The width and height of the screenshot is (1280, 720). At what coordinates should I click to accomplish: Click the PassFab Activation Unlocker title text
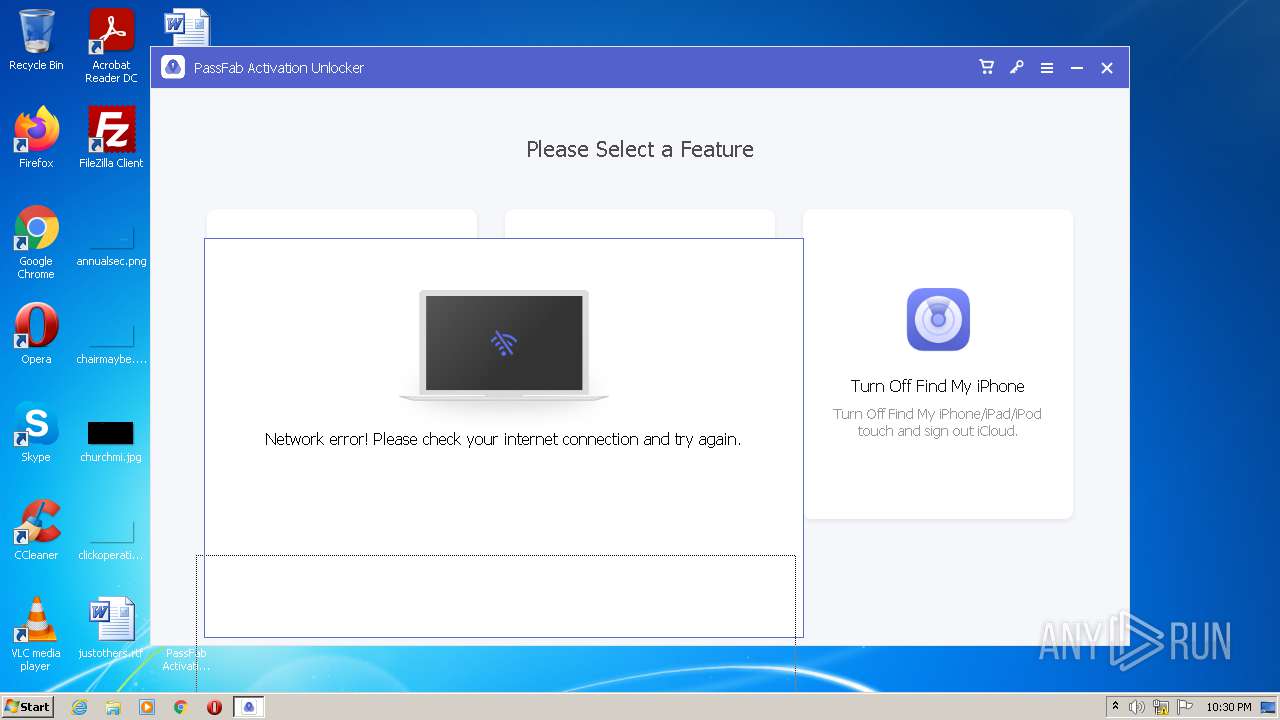tap(279, 68)
